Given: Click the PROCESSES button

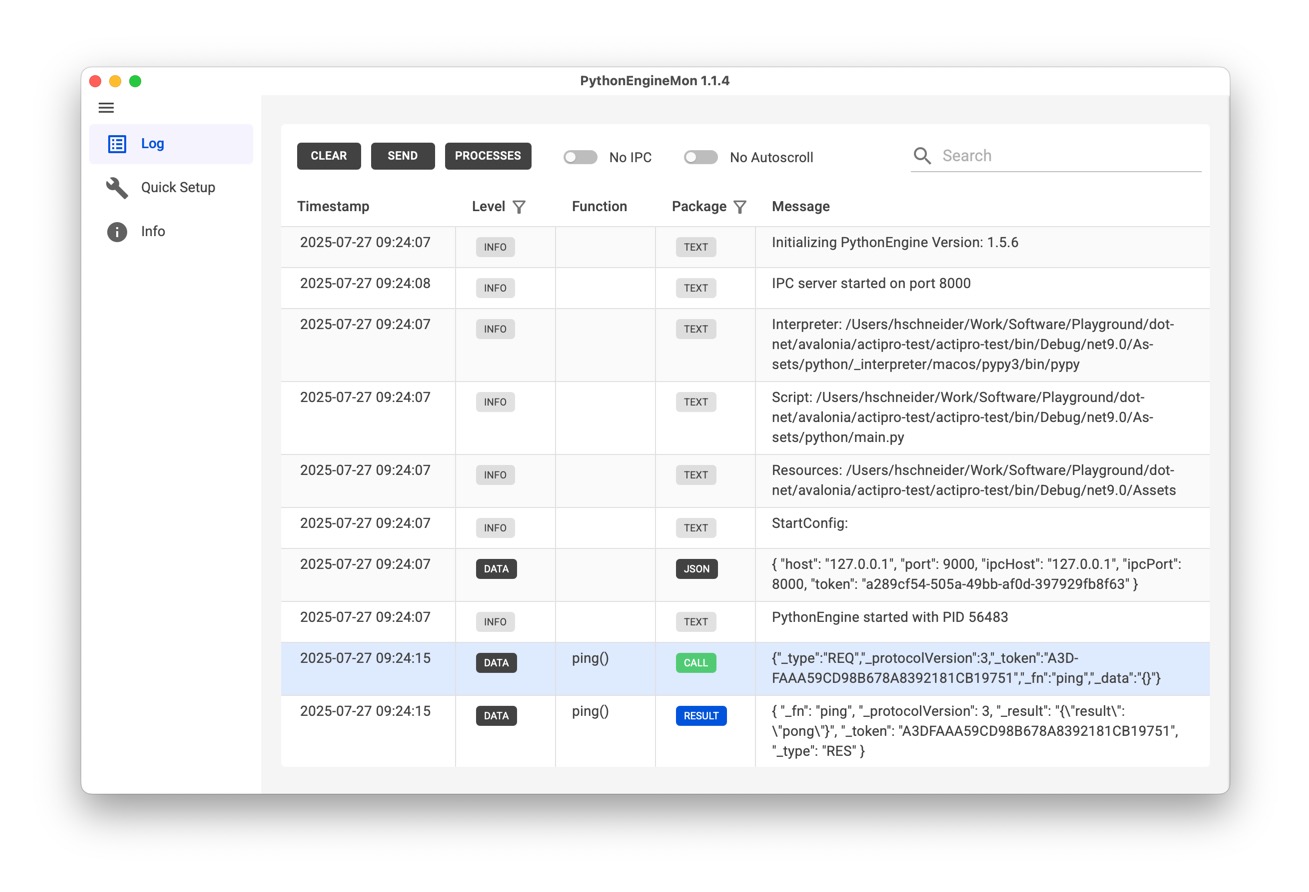Looking at the screenshot, I should [x=488, y=156].
